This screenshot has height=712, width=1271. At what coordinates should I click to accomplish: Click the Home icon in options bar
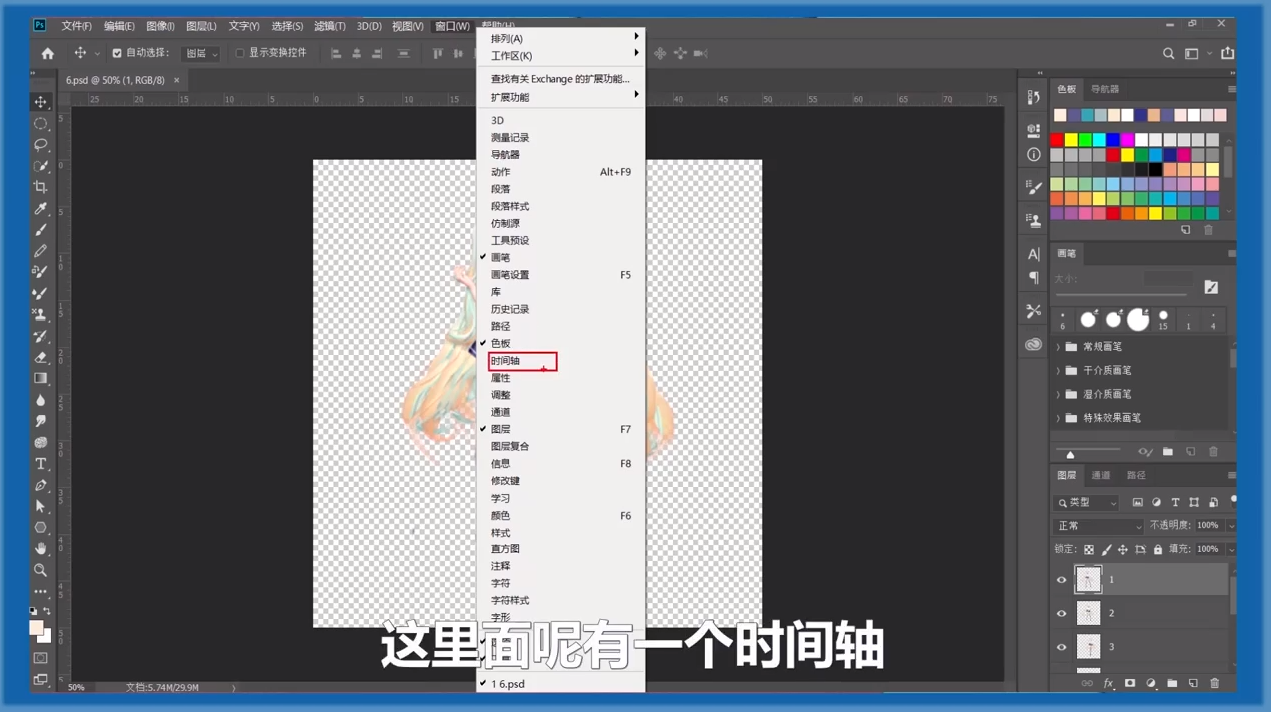[x=47, y=53]
